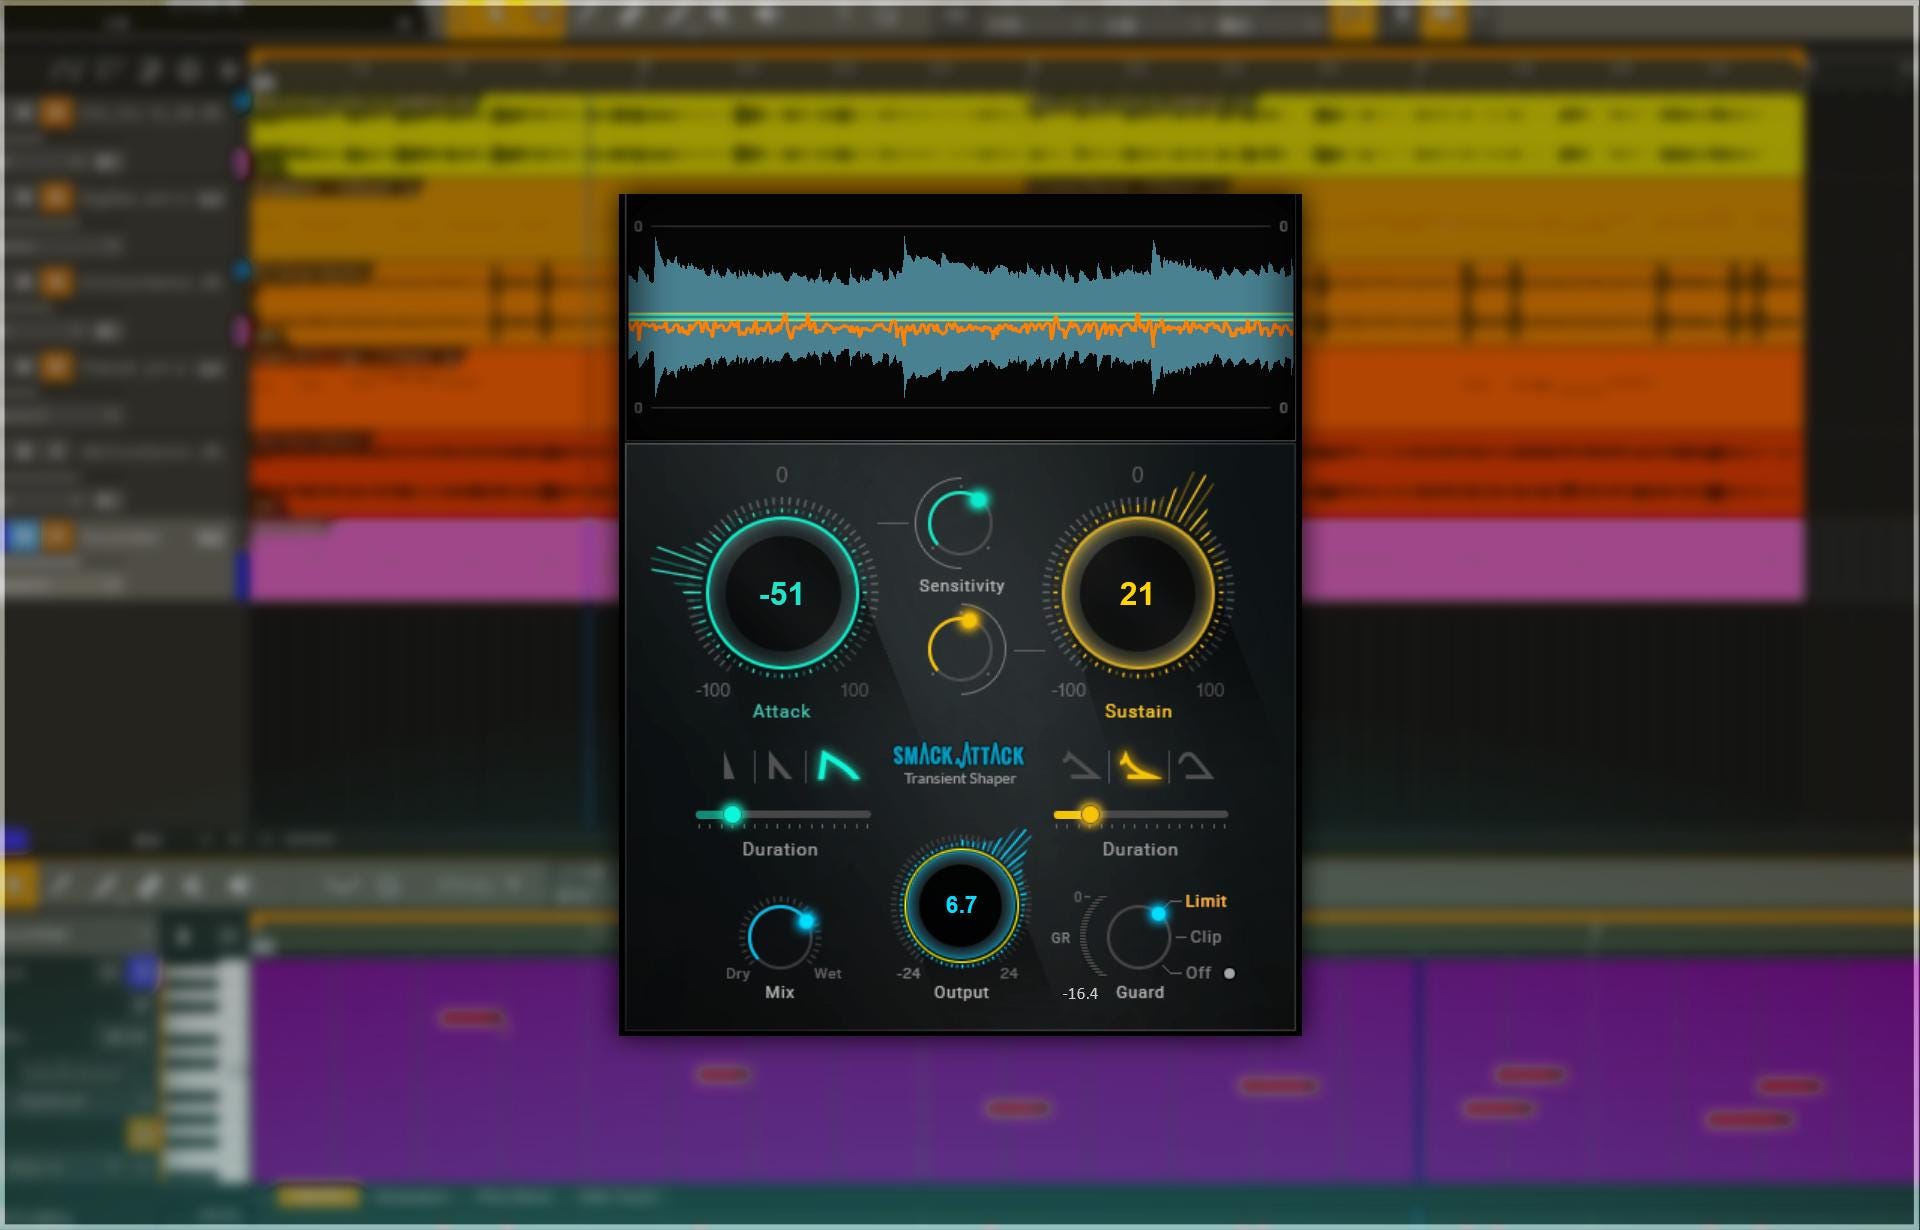Screen dimensions: 1920x1230
Task: Click the teal Attack label
Action: point(781,711)
